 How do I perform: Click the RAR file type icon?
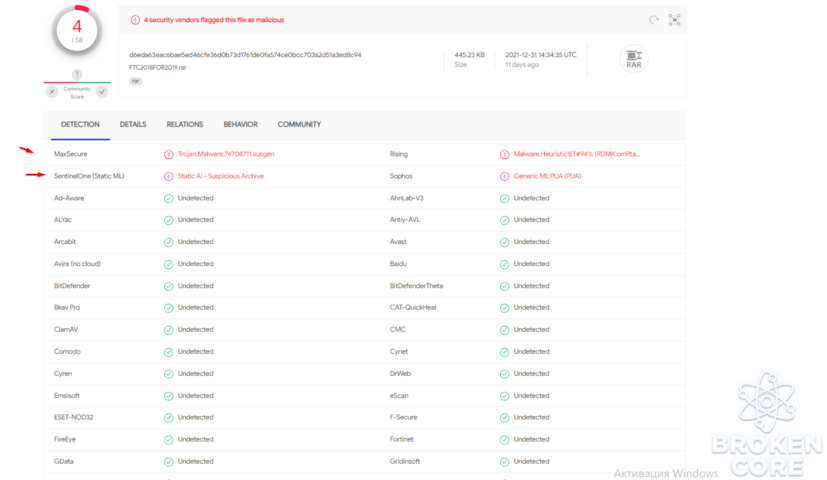click(633, 59)
